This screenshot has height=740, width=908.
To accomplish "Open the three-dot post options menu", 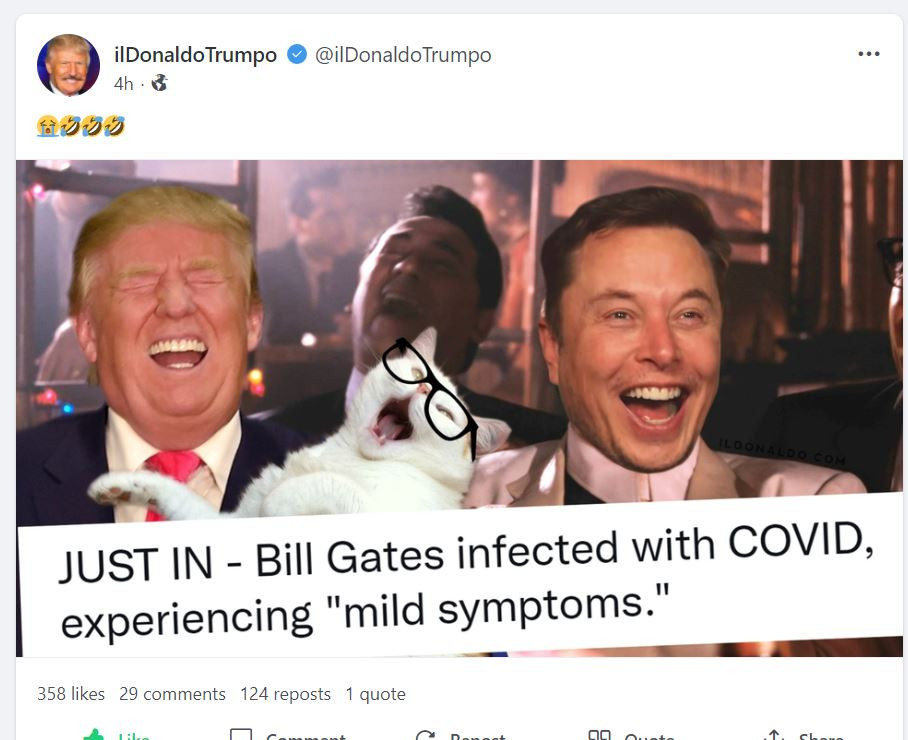I will (869, 54).
